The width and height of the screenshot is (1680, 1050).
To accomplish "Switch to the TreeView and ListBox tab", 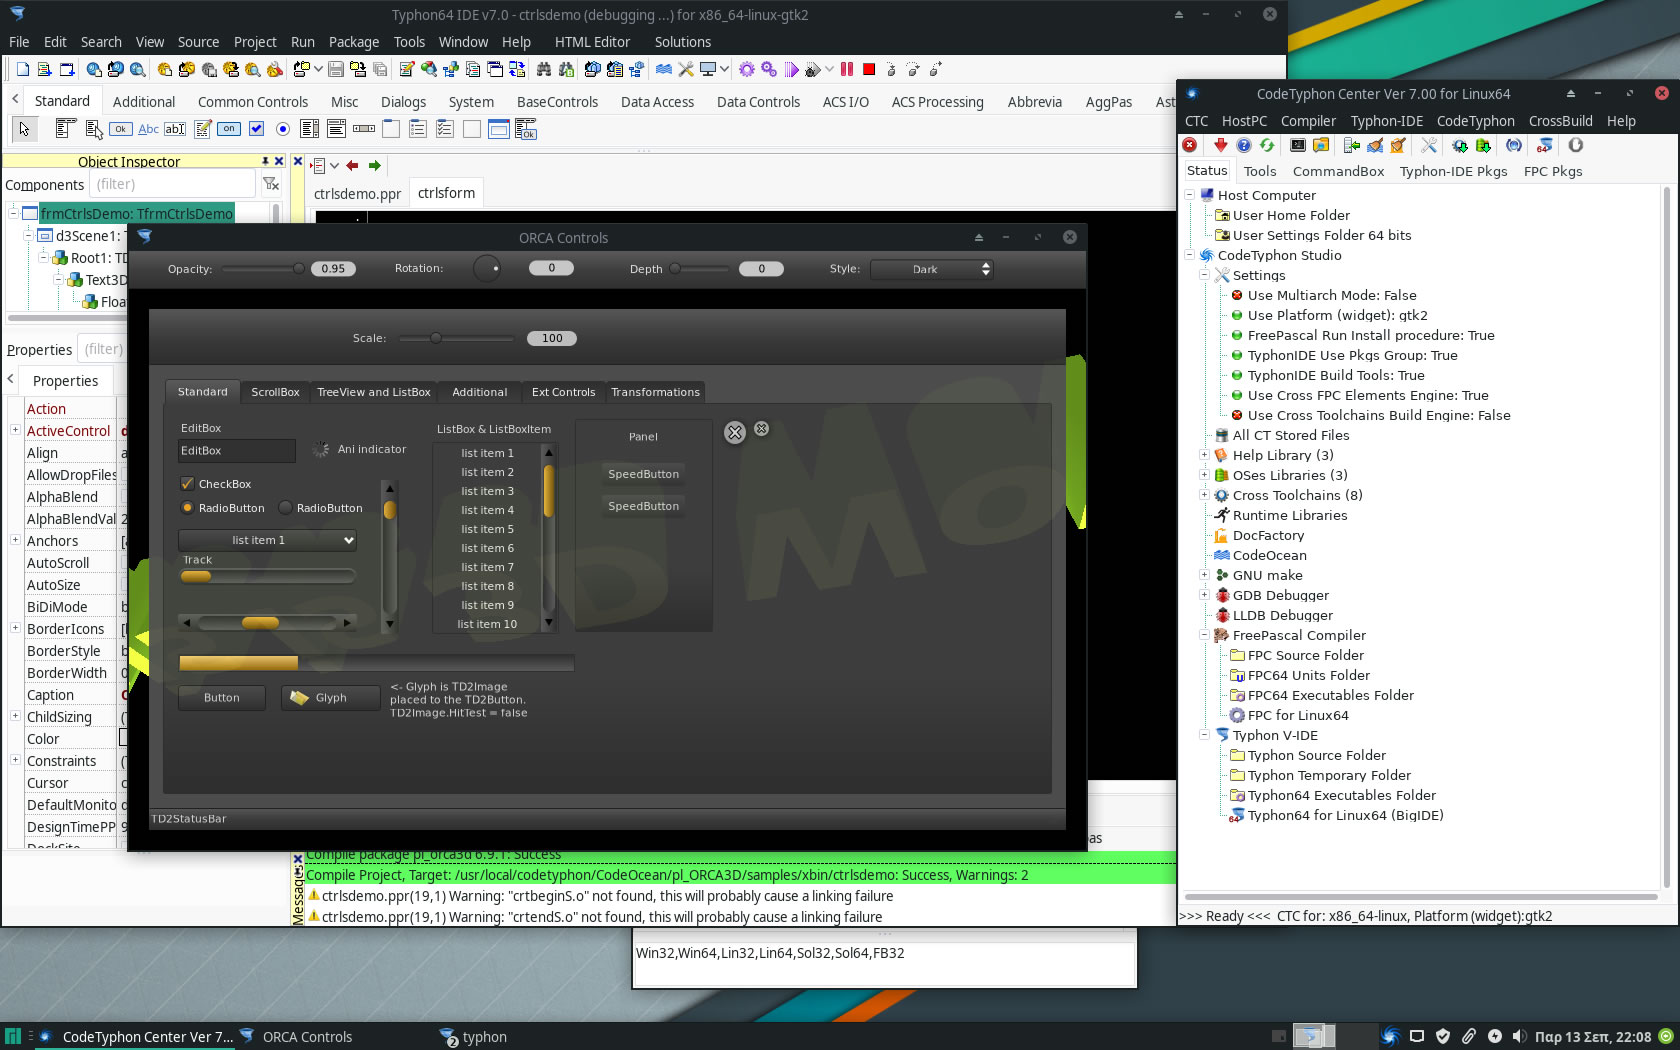I will coord(374,392).
